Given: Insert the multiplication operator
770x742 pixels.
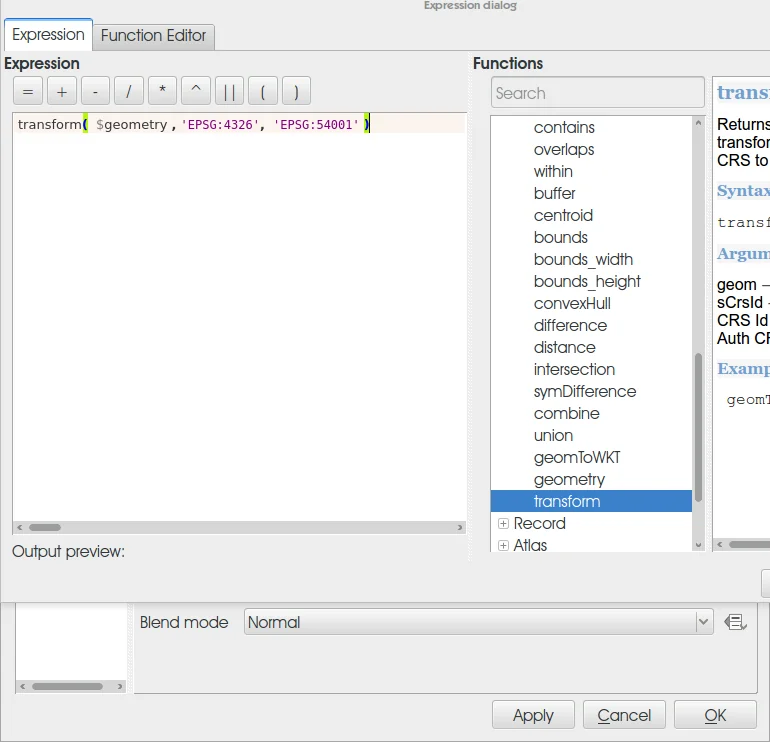Looking at the screenshot, I should pyautogui.click(x=162, y=92).
